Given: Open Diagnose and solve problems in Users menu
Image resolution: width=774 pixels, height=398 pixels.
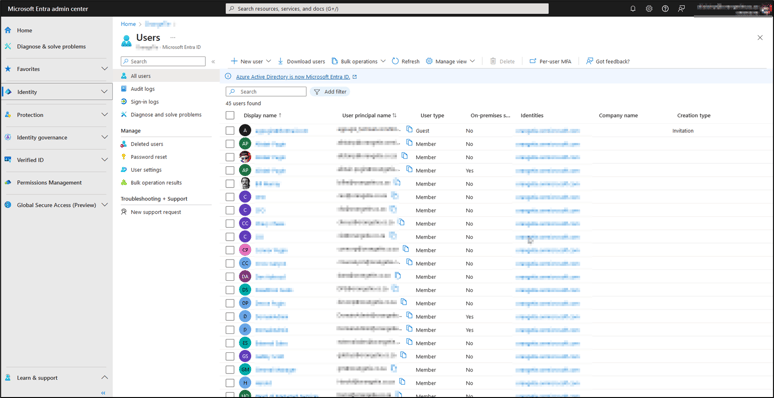Looking at the screenshot, I should (166, 115).
